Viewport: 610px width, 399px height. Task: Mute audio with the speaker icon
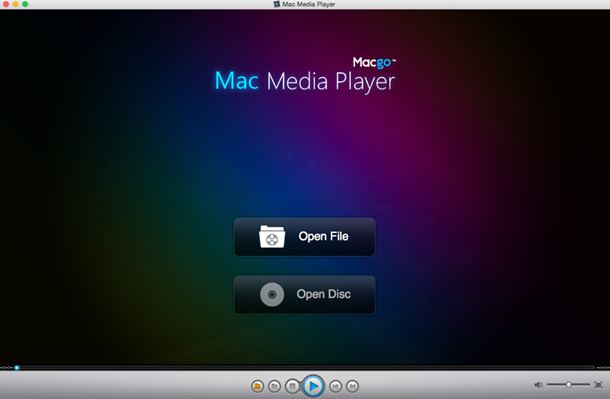click(538, 385)
